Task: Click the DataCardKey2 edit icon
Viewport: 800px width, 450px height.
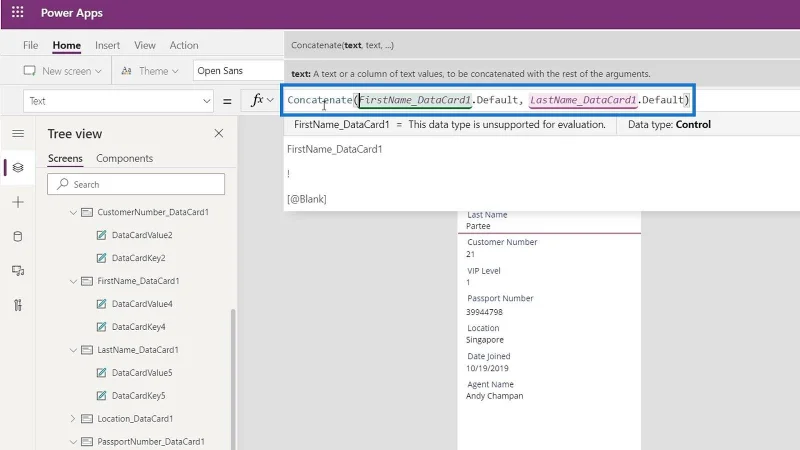Action: (102, 258)
